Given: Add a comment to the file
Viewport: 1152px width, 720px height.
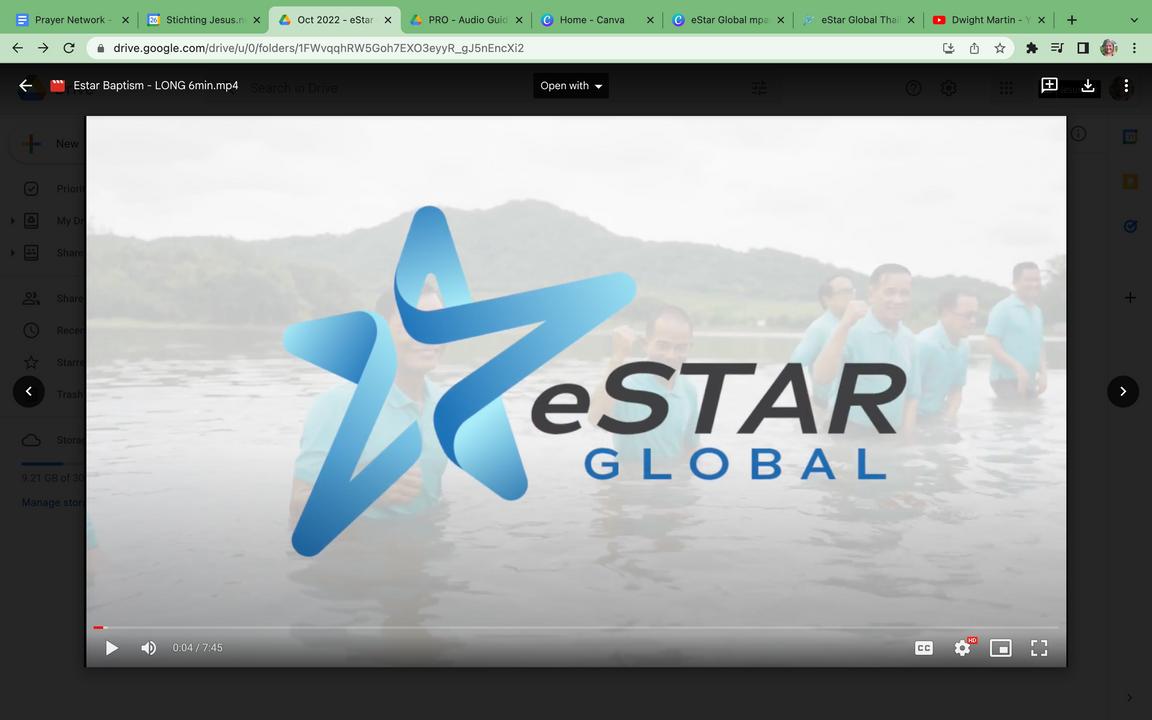Looking at the screenshot, I should [x=1049, y=86].
